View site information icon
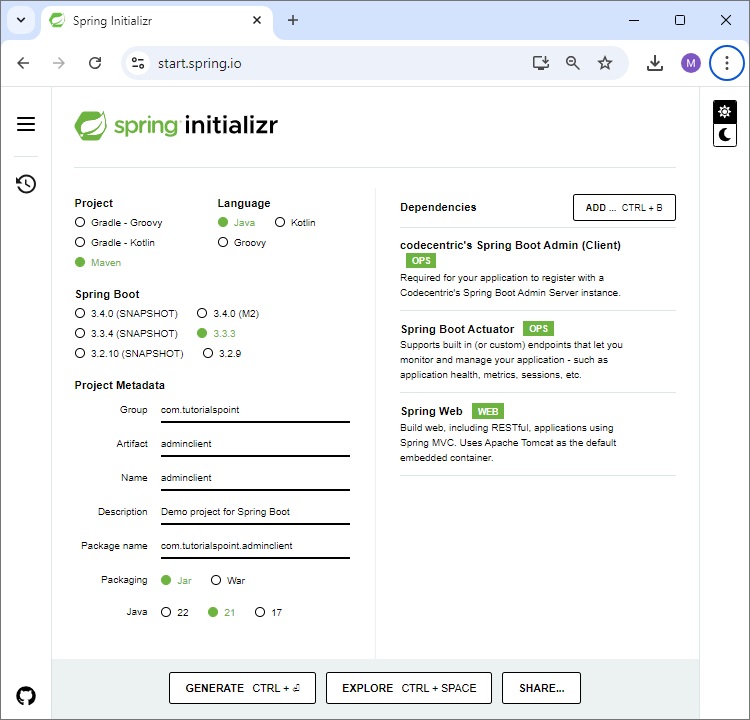Image resolution: width=750 pixels, height=720 pixels. [x=138, y=63]
